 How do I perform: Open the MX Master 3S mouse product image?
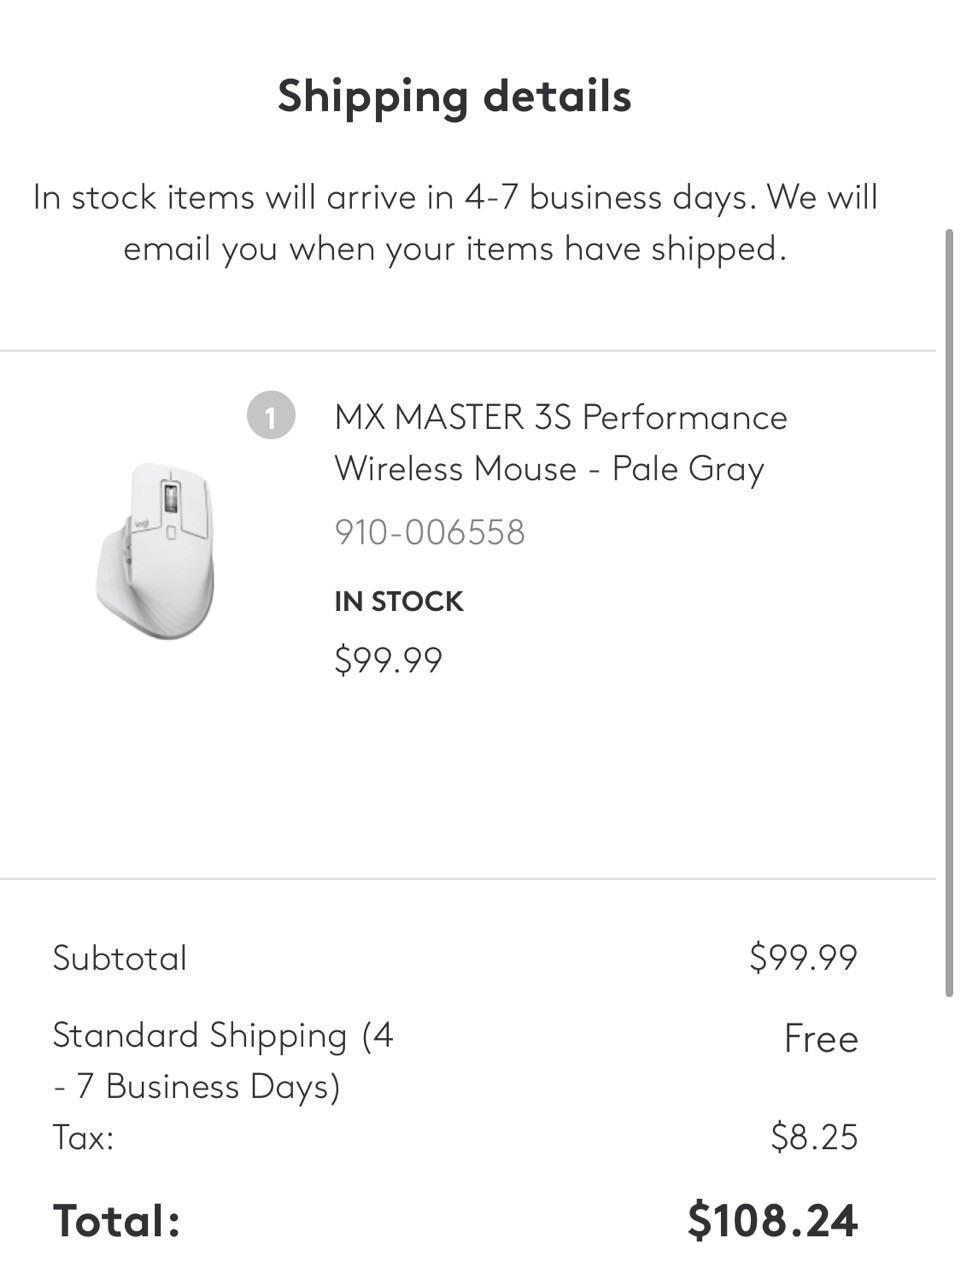point(155,551)
